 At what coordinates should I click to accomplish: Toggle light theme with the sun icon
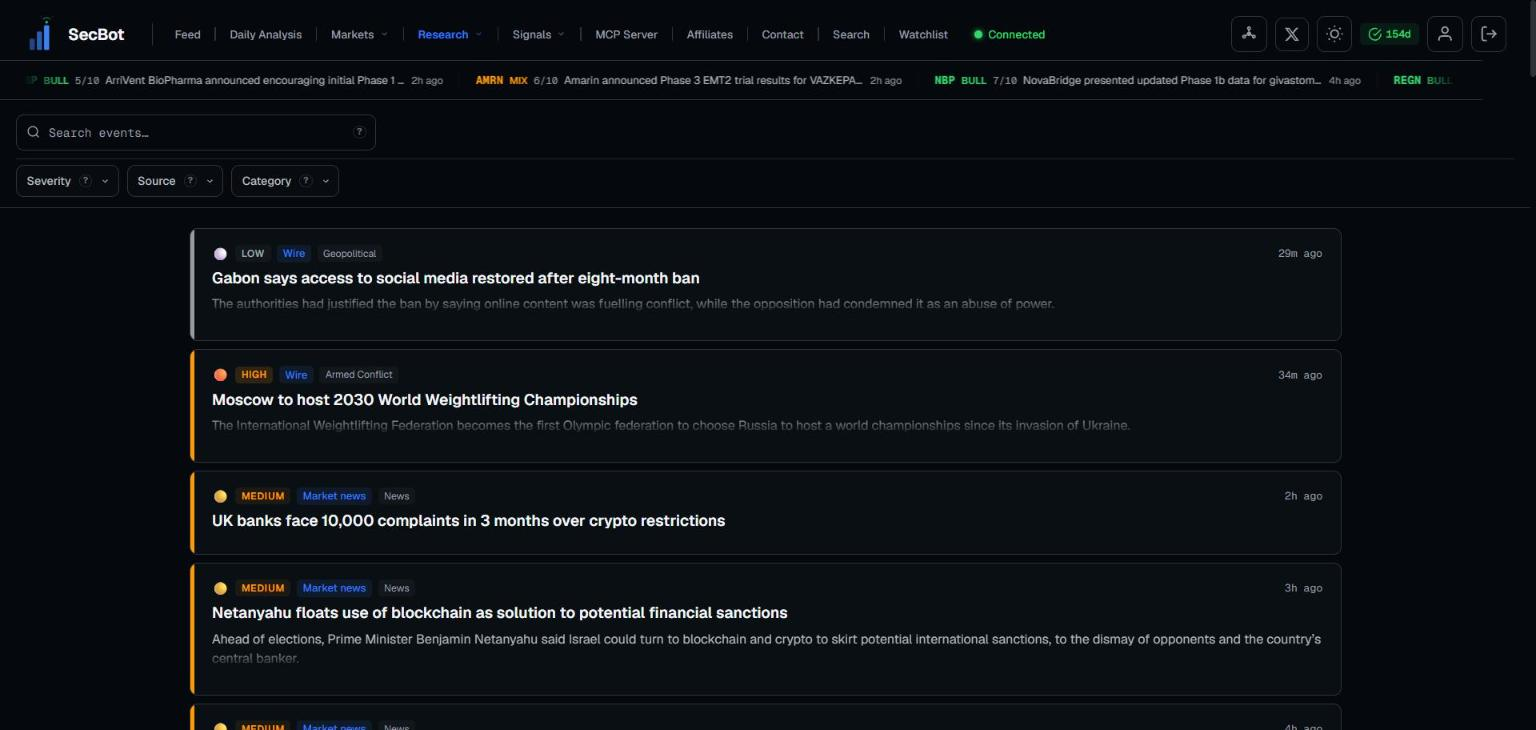pos(1334,34)
